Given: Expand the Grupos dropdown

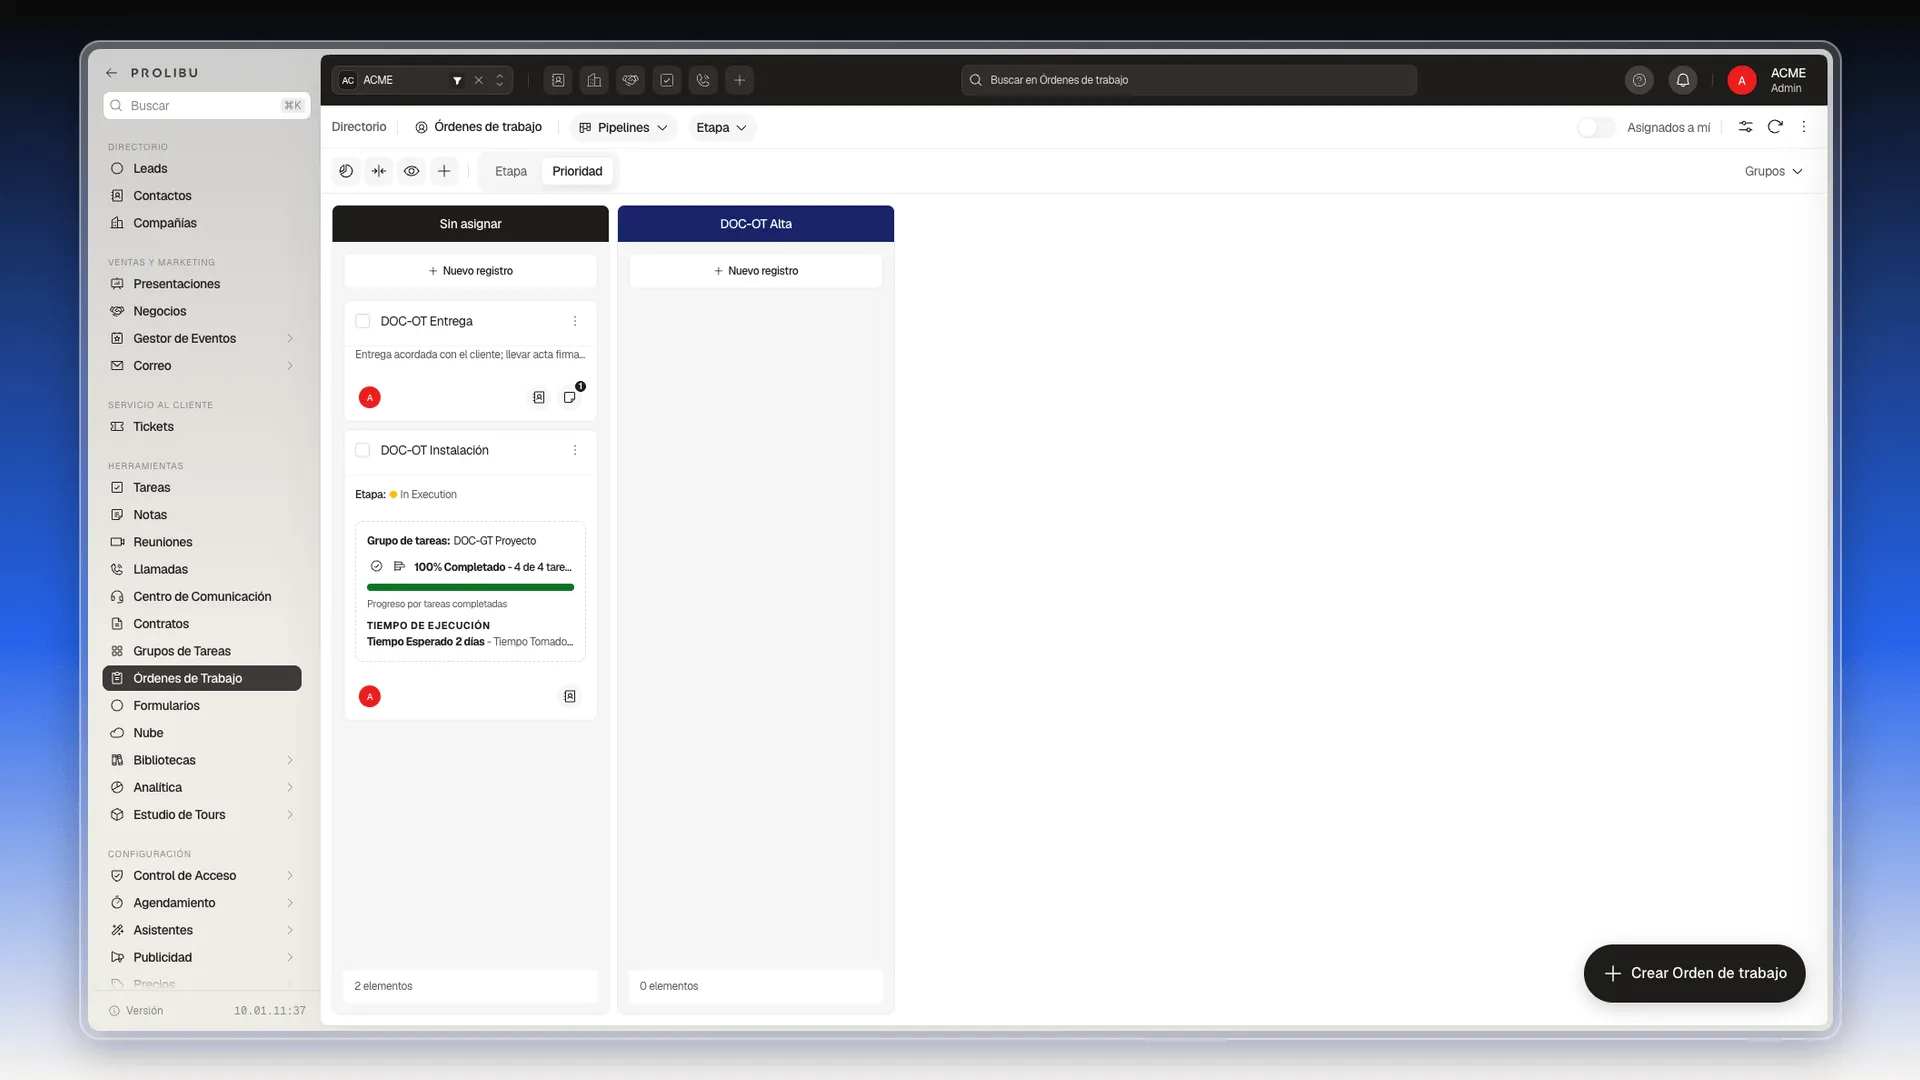Looking at the screenshot, I should 1773,171.
